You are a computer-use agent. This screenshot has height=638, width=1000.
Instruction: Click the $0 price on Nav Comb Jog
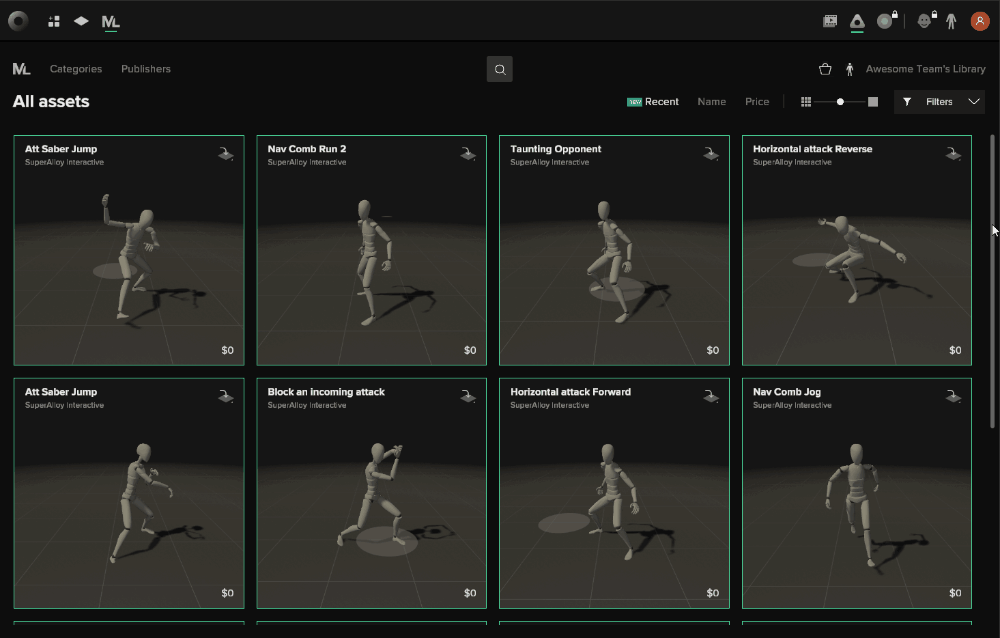point(955,593)
